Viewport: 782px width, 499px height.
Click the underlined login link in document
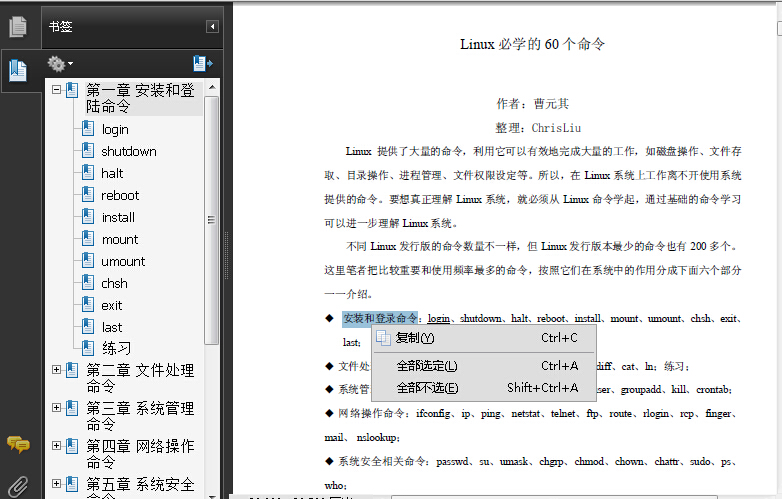[439, 319]
